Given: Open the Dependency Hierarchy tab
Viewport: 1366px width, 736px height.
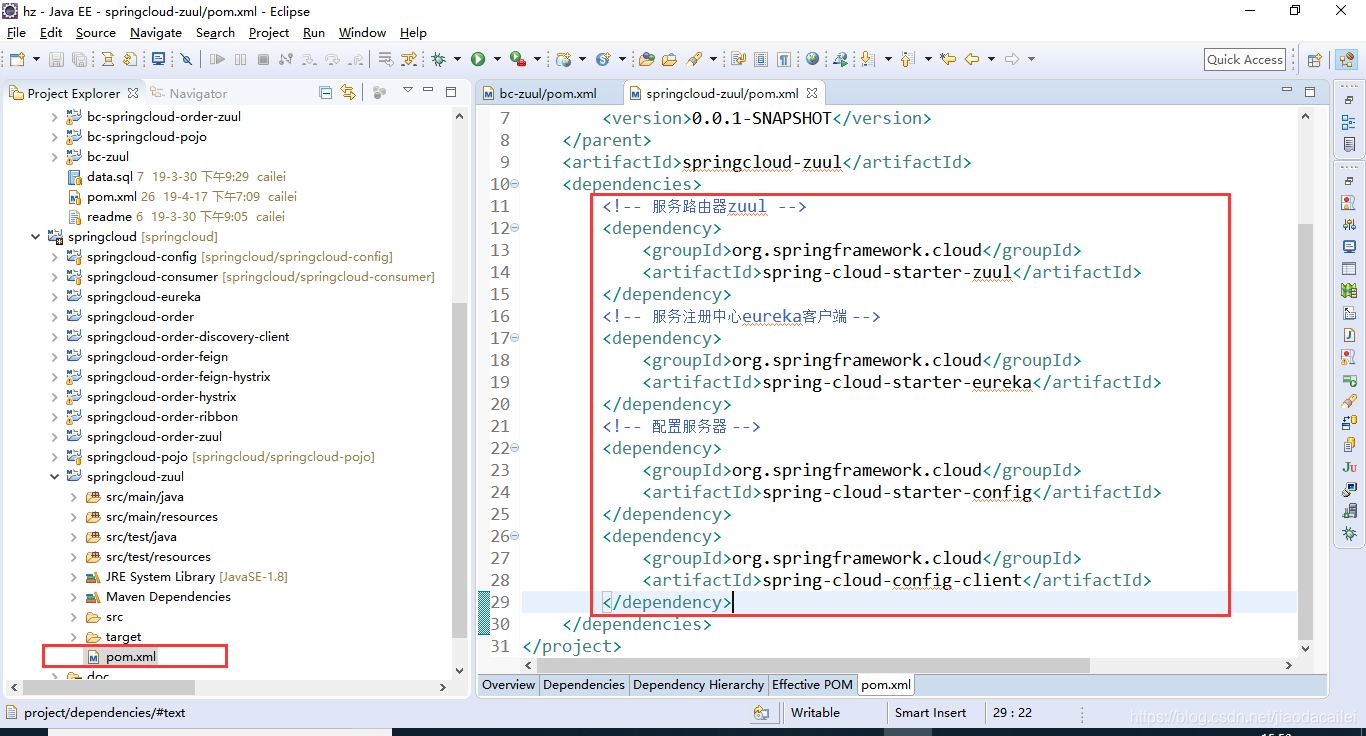Looking at the screenshot, I should pos(698,685).
